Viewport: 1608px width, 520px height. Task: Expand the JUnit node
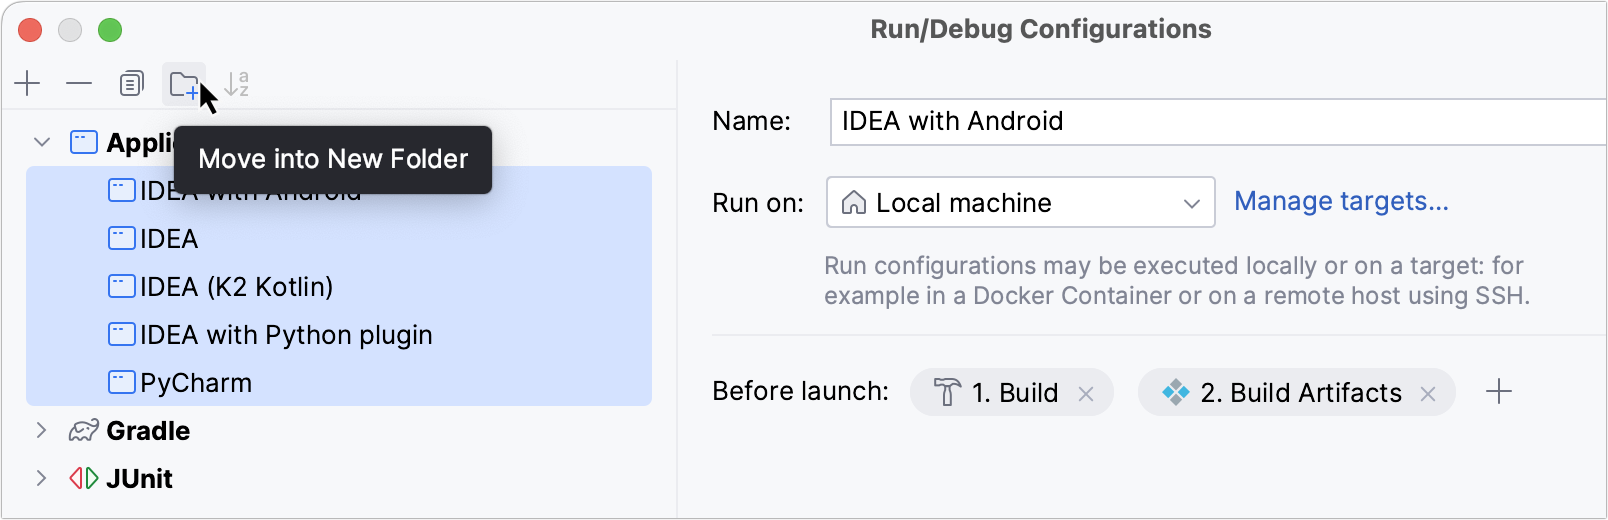pos(41,479)
